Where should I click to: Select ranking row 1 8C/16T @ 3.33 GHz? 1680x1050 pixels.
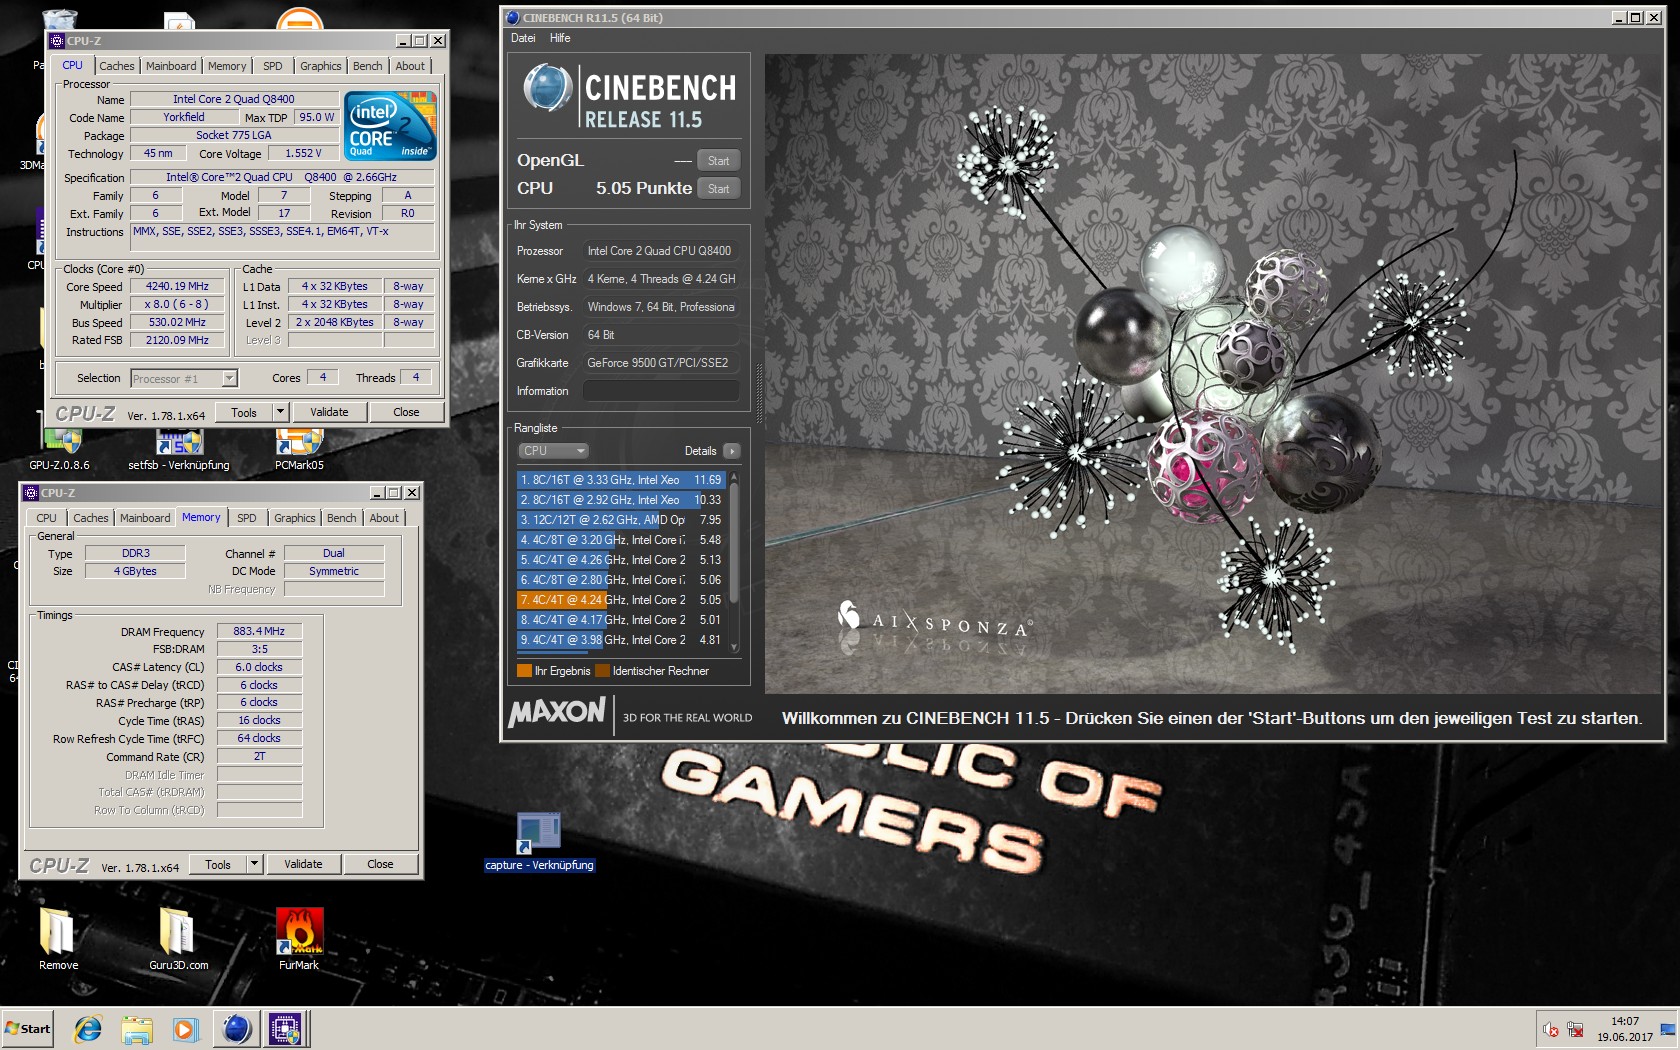(x=620, y=480)
